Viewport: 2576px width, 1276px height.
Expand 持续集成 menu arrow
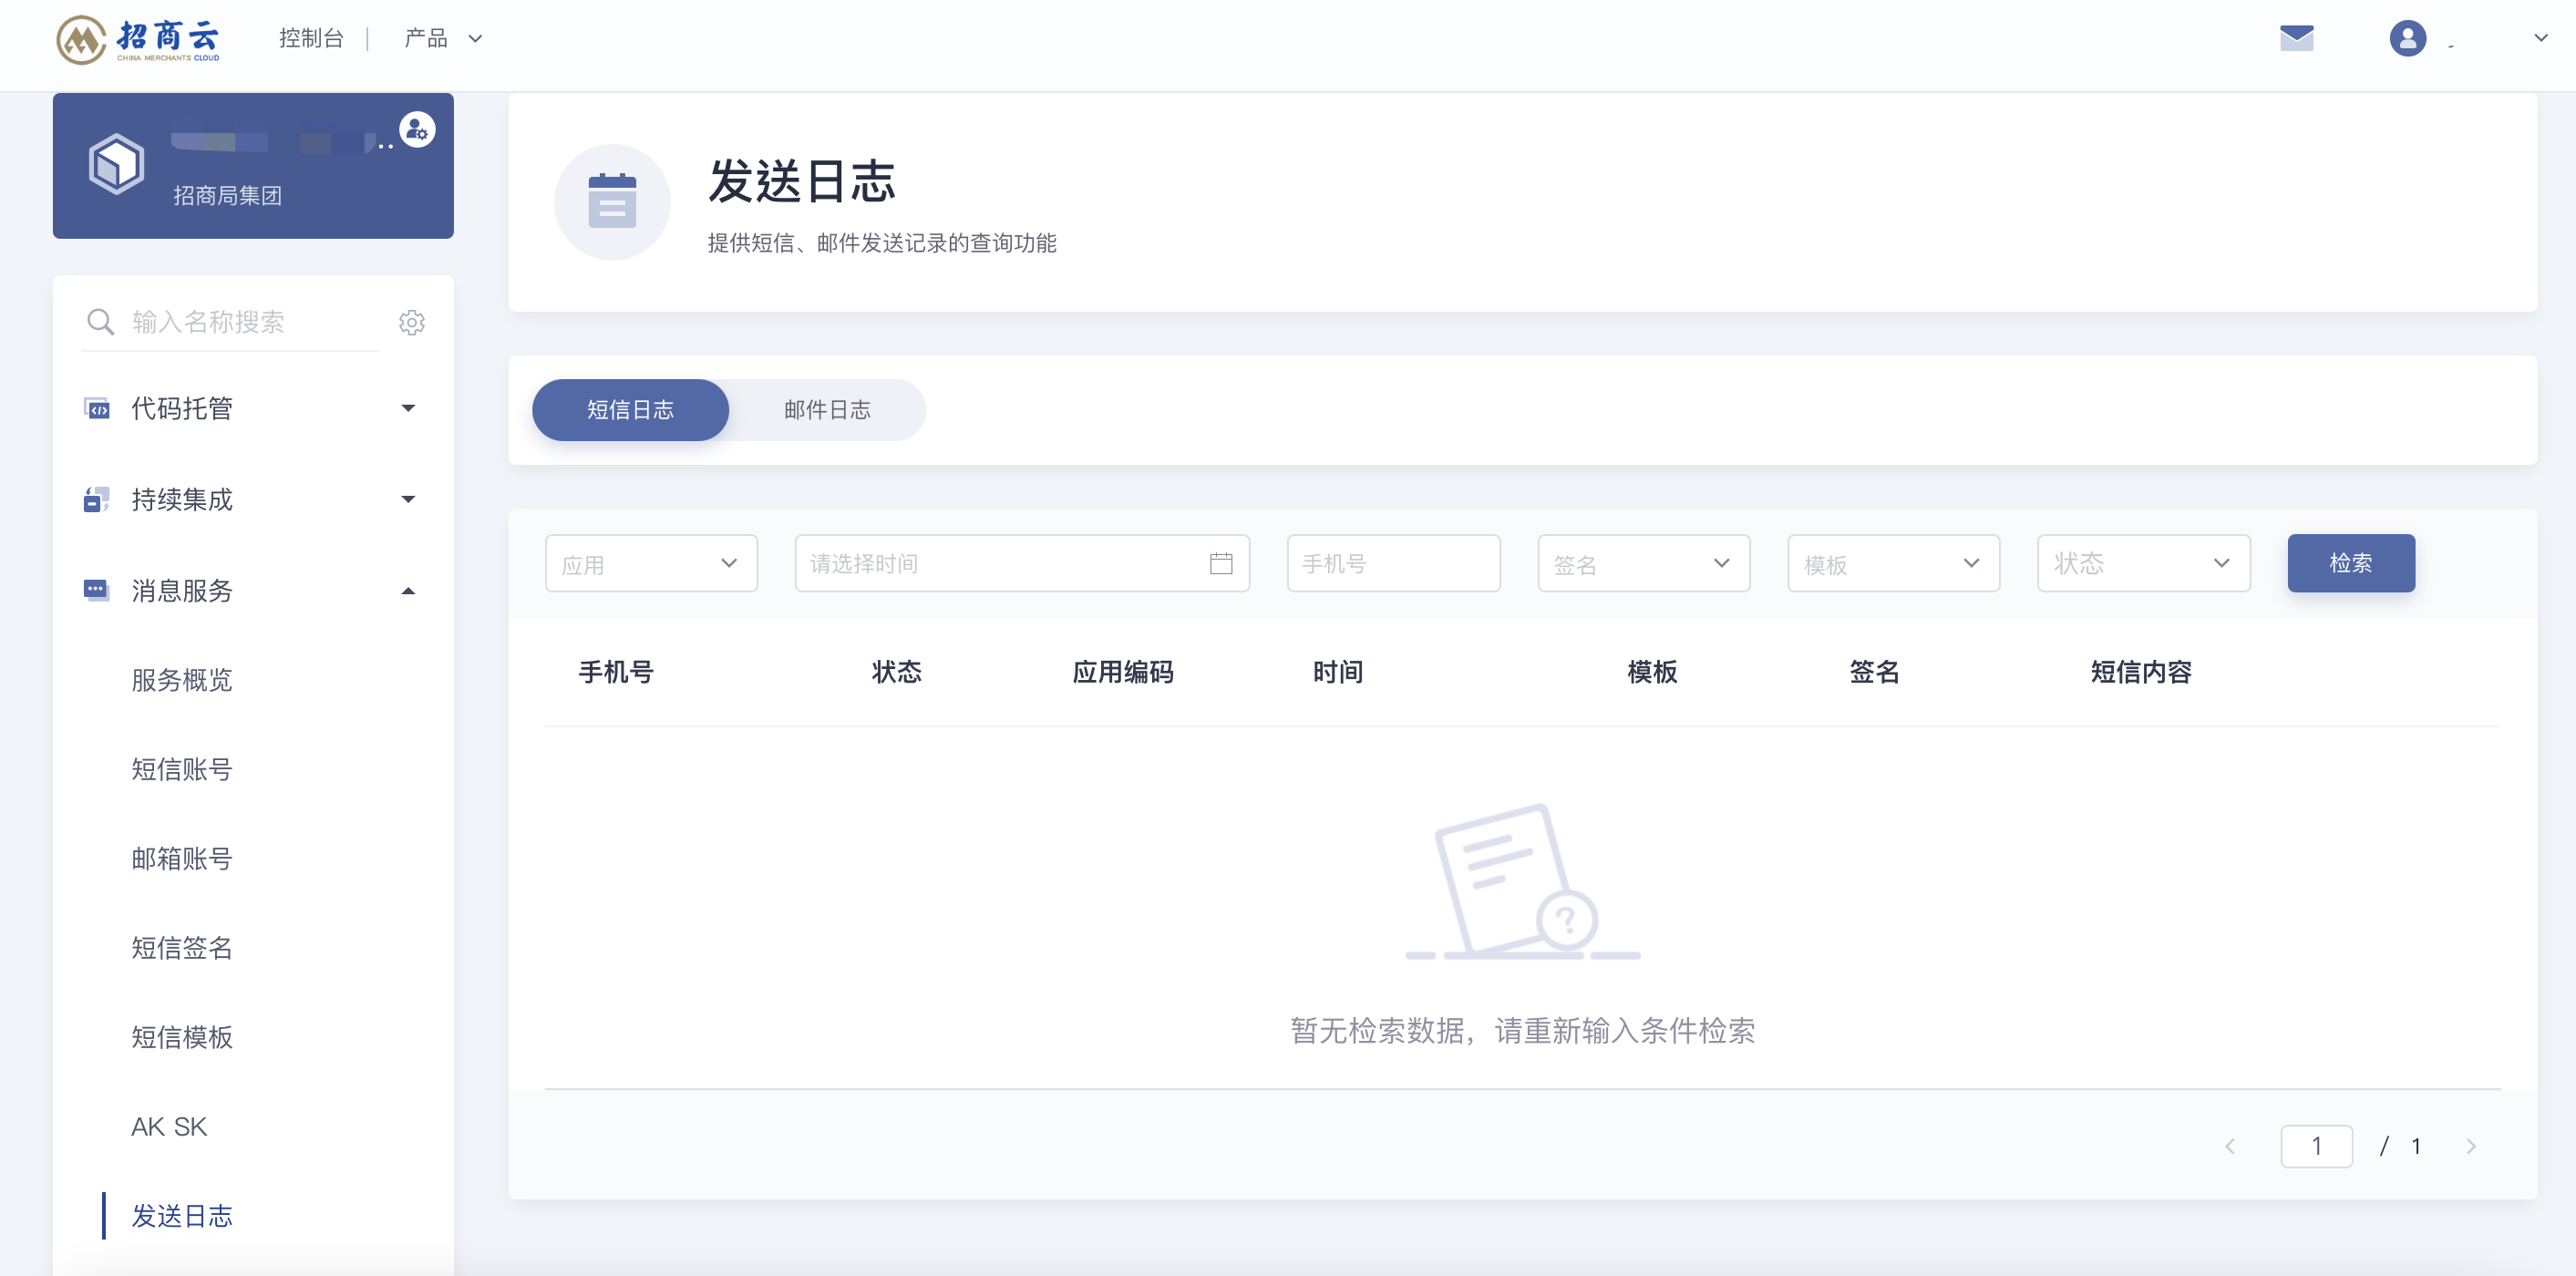408,499
